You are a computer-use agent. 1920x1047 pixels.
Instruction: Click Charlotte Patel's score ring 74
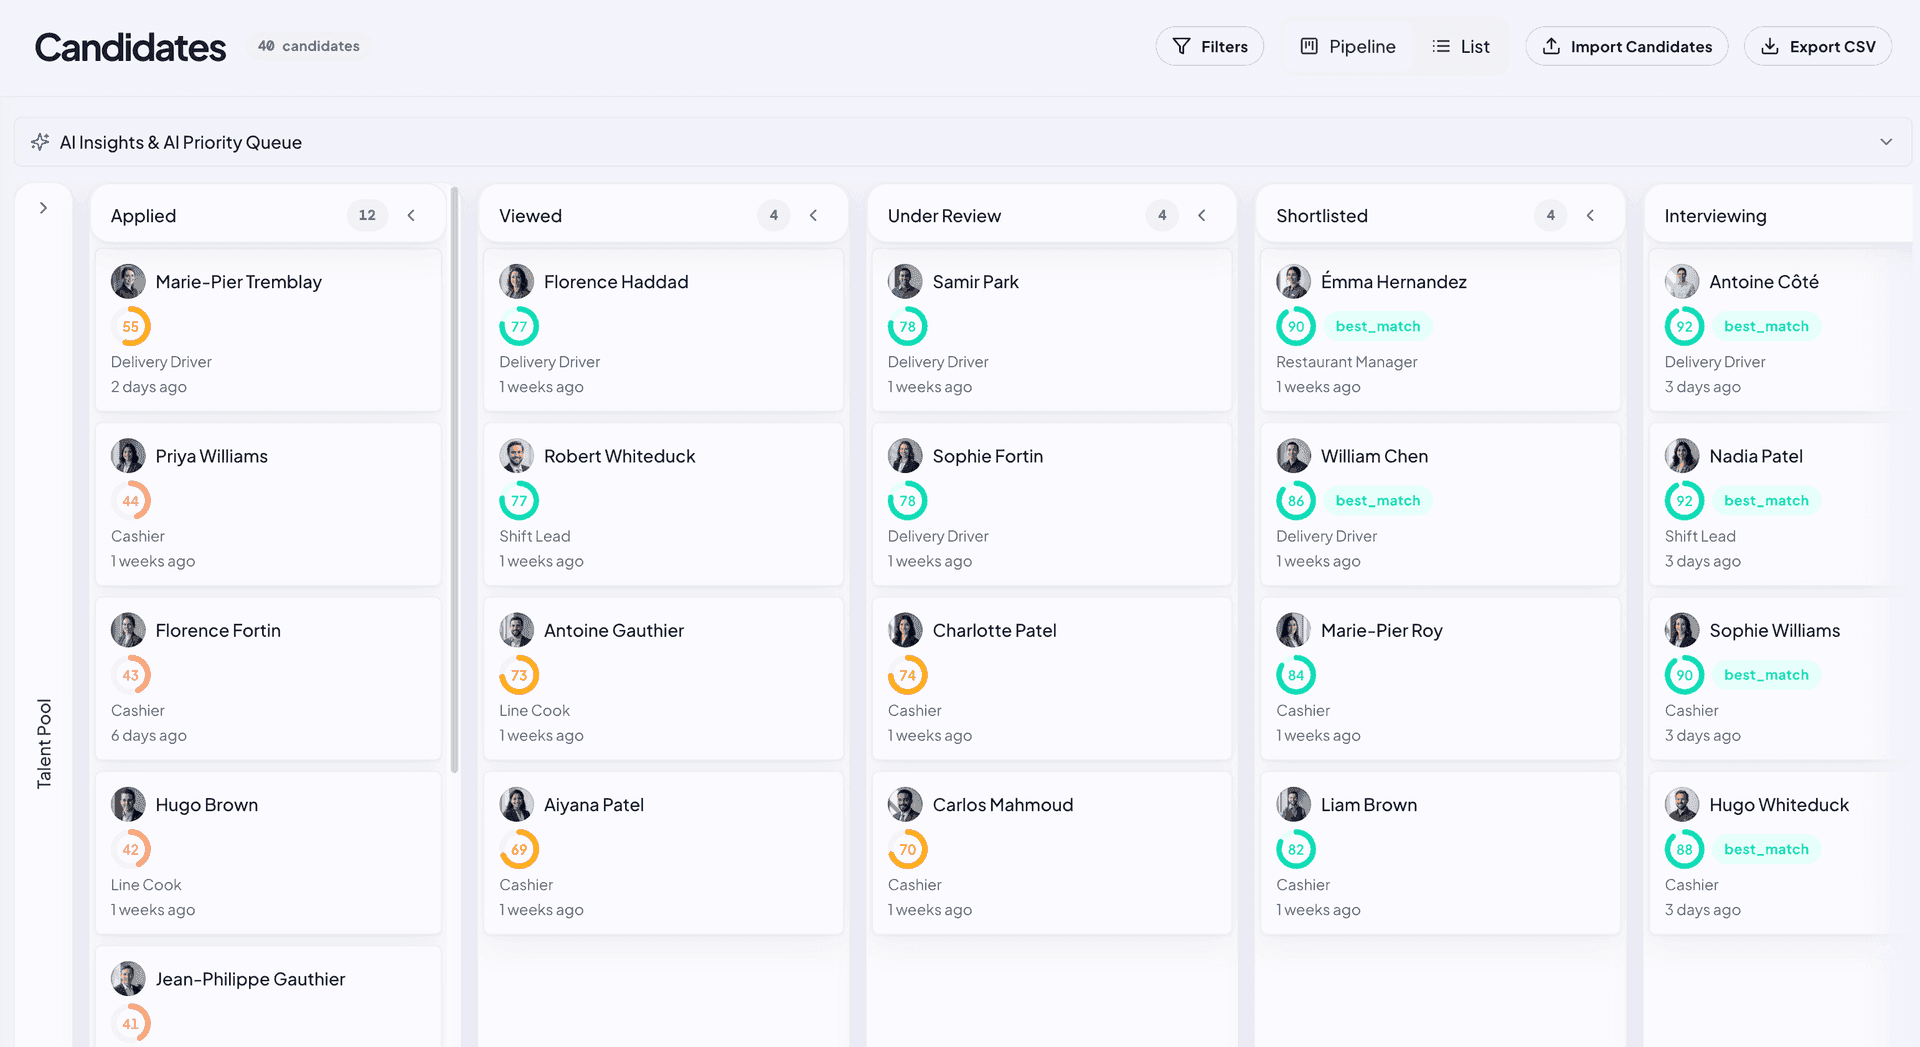(908, 675)
